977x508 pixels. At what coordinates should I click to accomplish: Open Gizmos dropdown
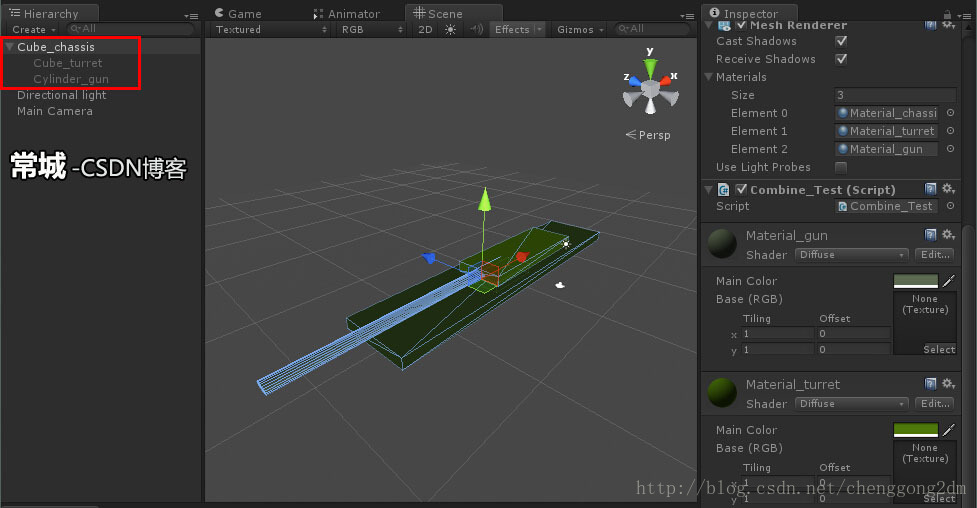(580, 29)
